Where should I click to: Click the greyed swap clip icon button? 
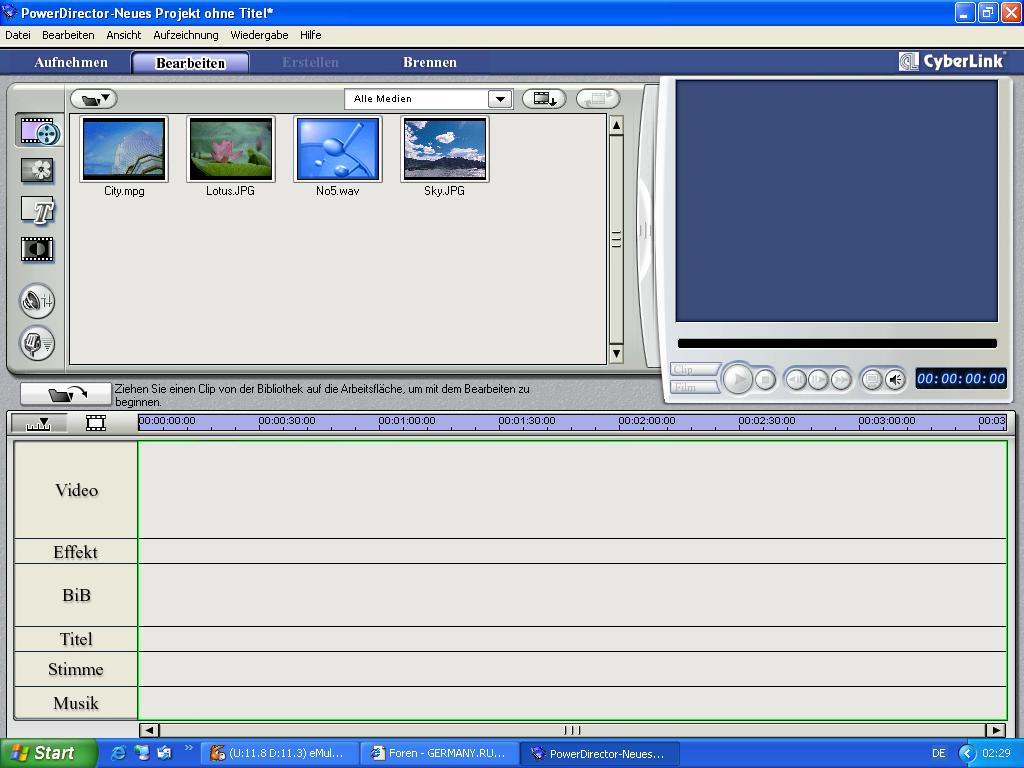coord(598,99)
